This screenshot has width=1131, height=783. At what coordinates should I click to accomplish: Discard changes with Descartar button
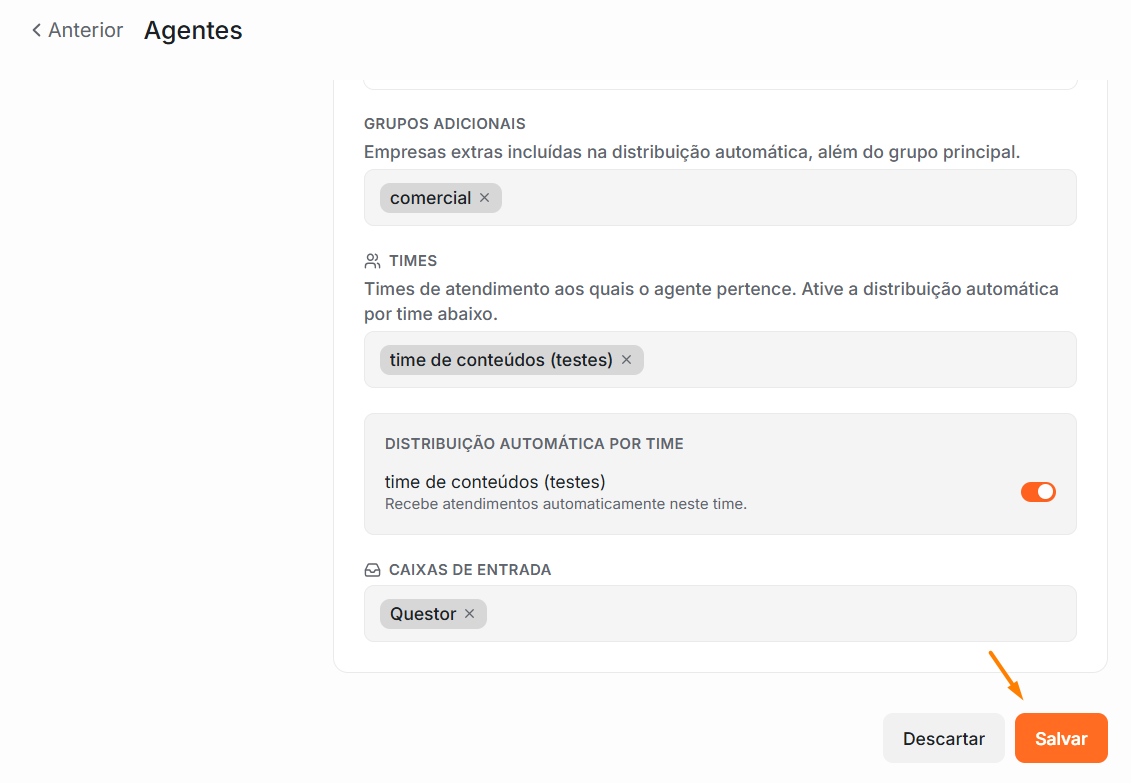click(x=943, y=738)
